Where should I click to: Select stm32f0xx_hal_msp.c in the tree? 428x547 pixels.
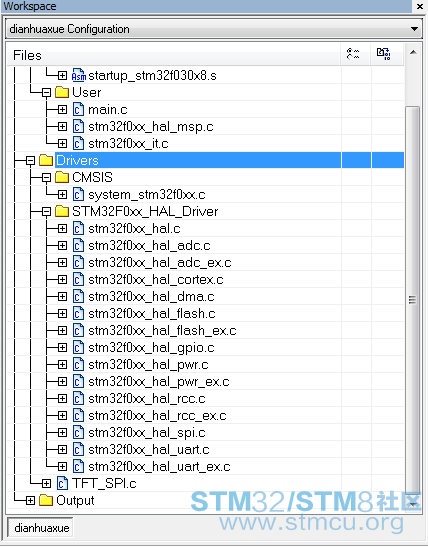(x=151, y=127)
